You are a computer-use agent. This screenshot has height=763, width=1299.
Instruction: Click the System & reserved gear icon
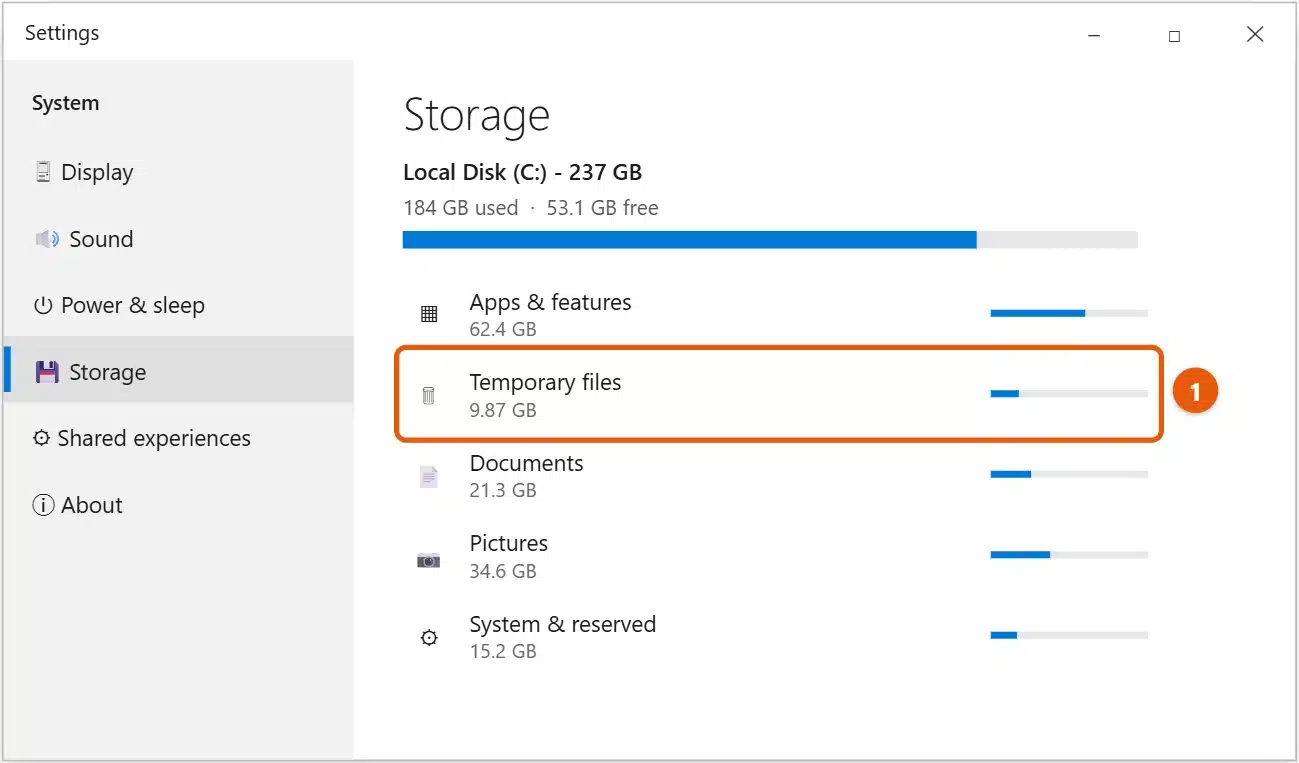click(429, 638)
